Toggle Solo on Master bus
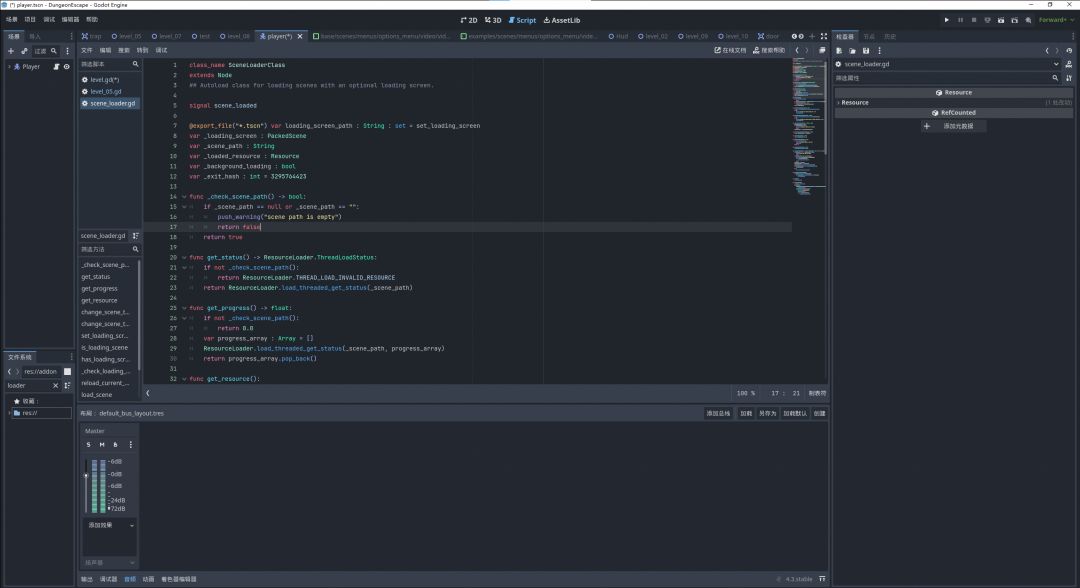This screenshot has height=588, width=1080. 88,445
